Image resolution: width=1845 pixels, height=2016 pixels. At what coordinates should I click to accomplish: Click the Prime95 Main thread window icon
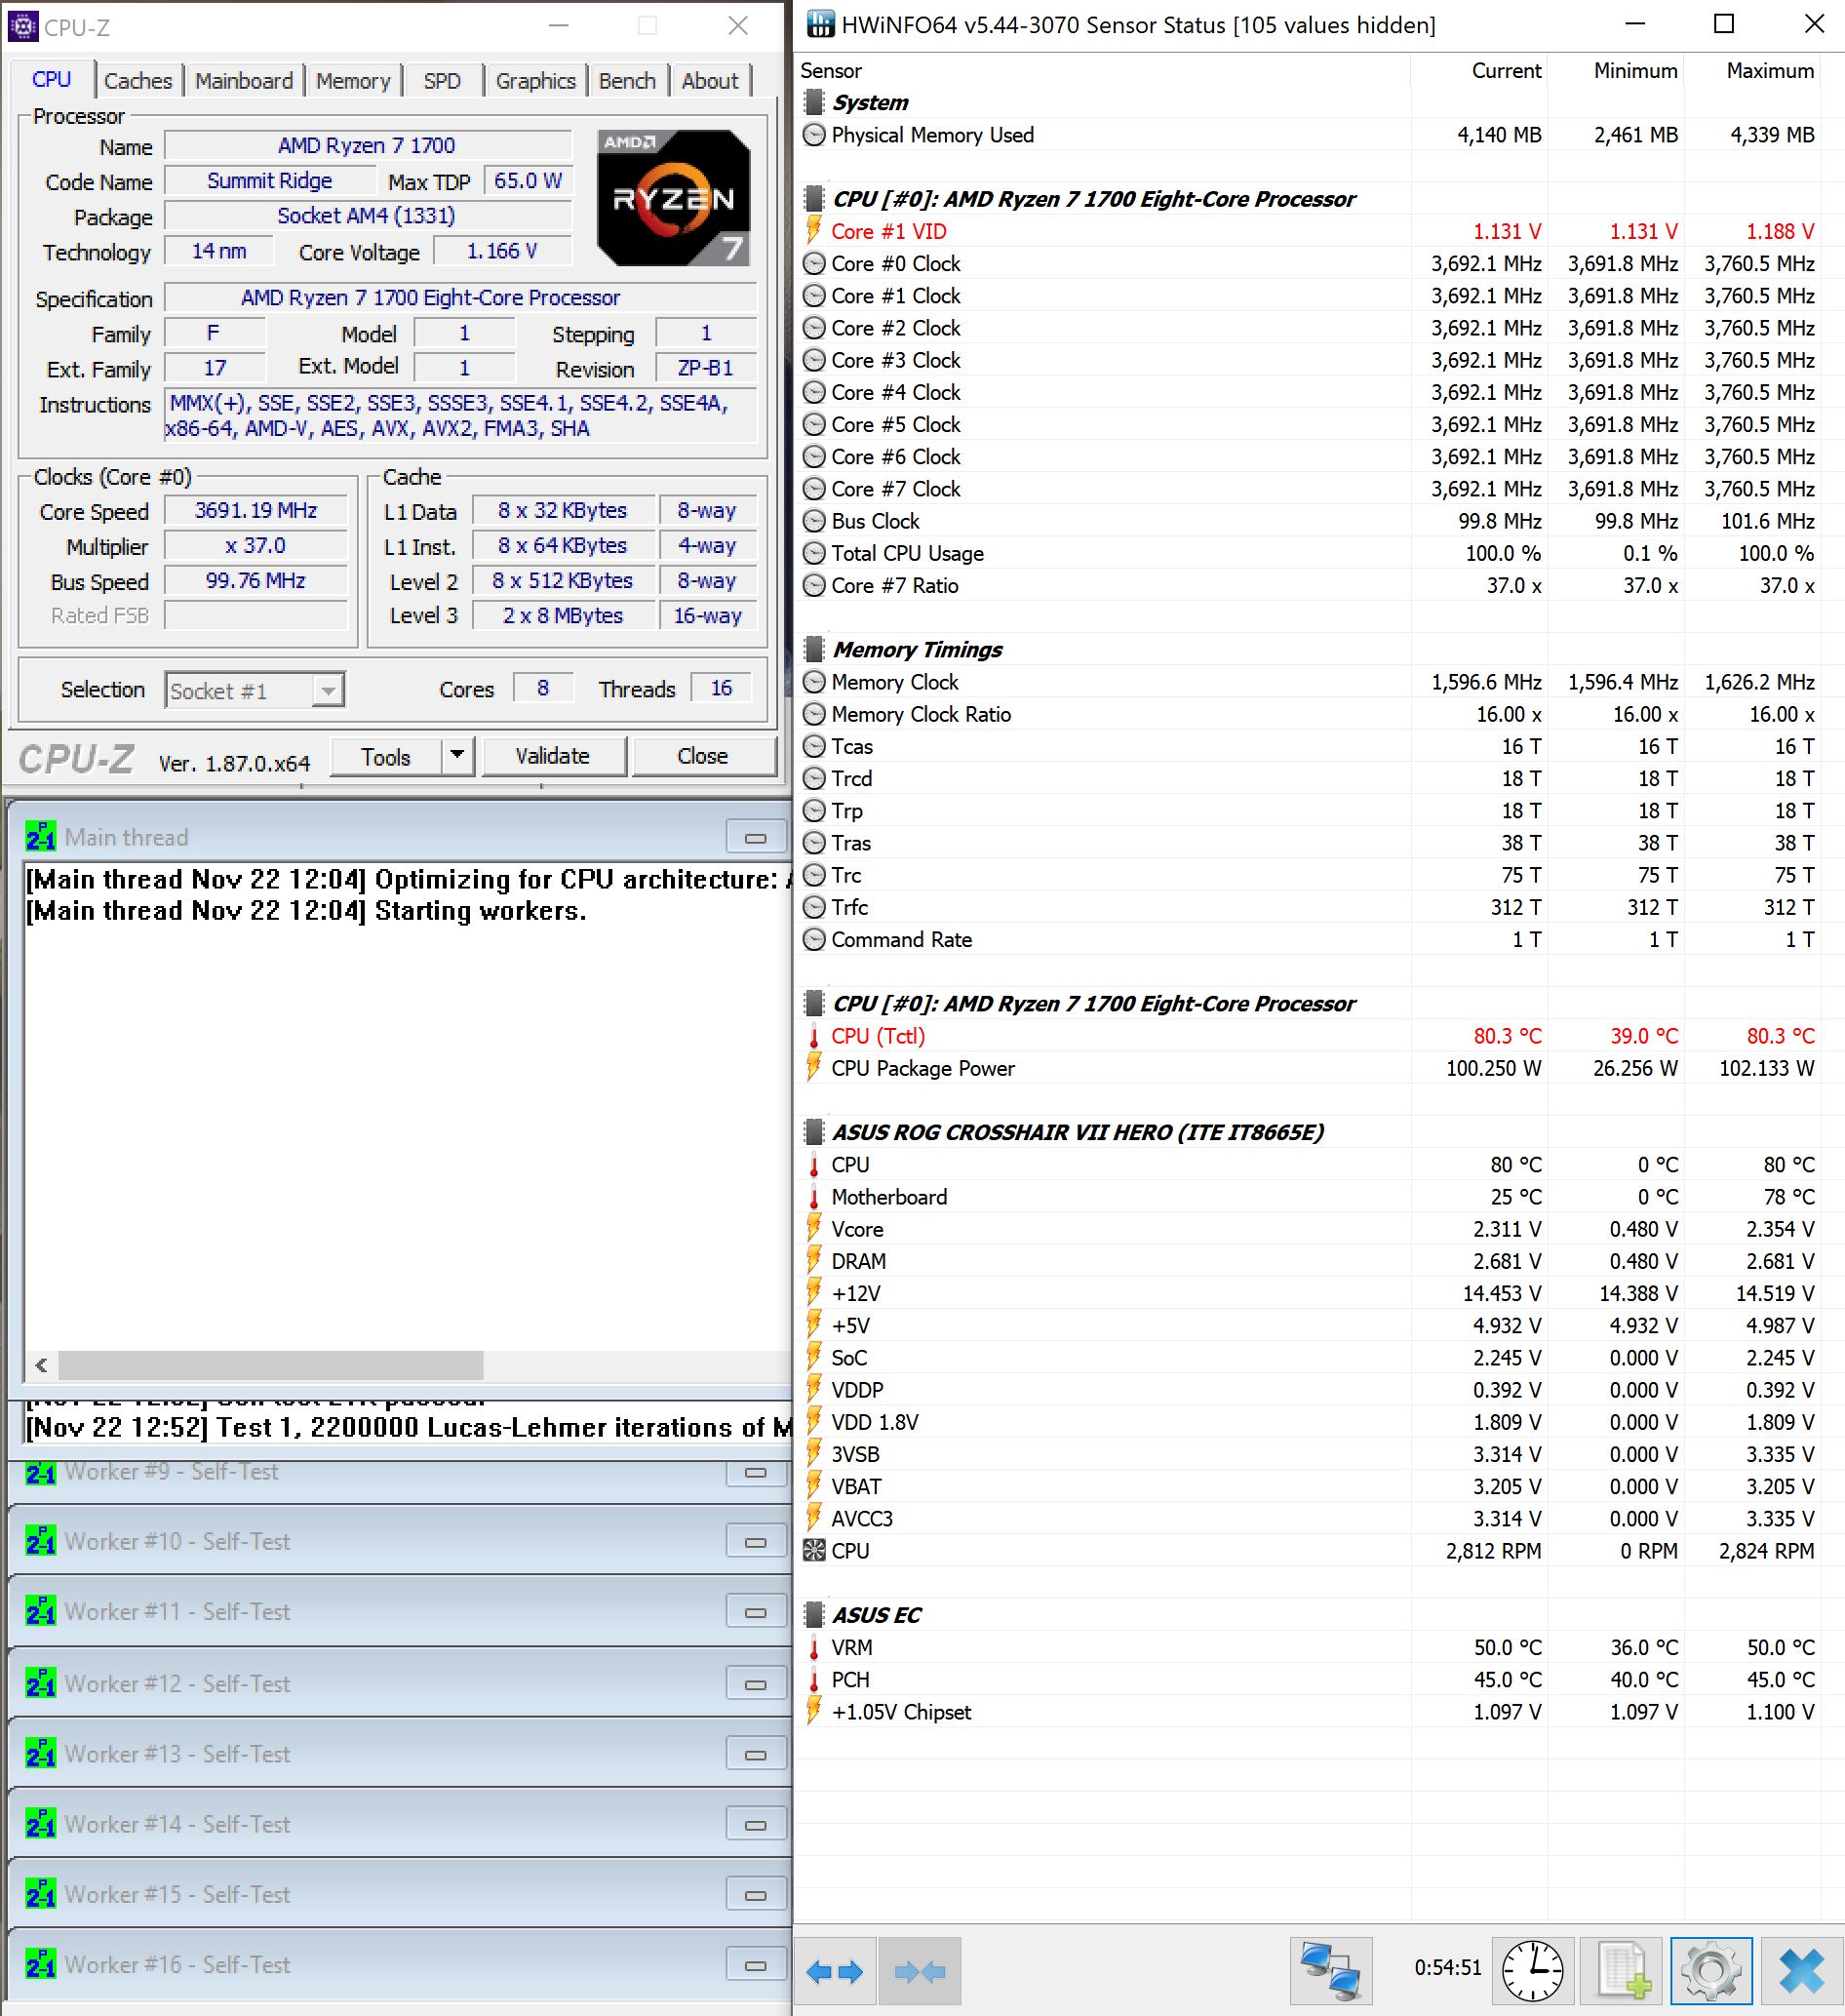coord(41,837)
